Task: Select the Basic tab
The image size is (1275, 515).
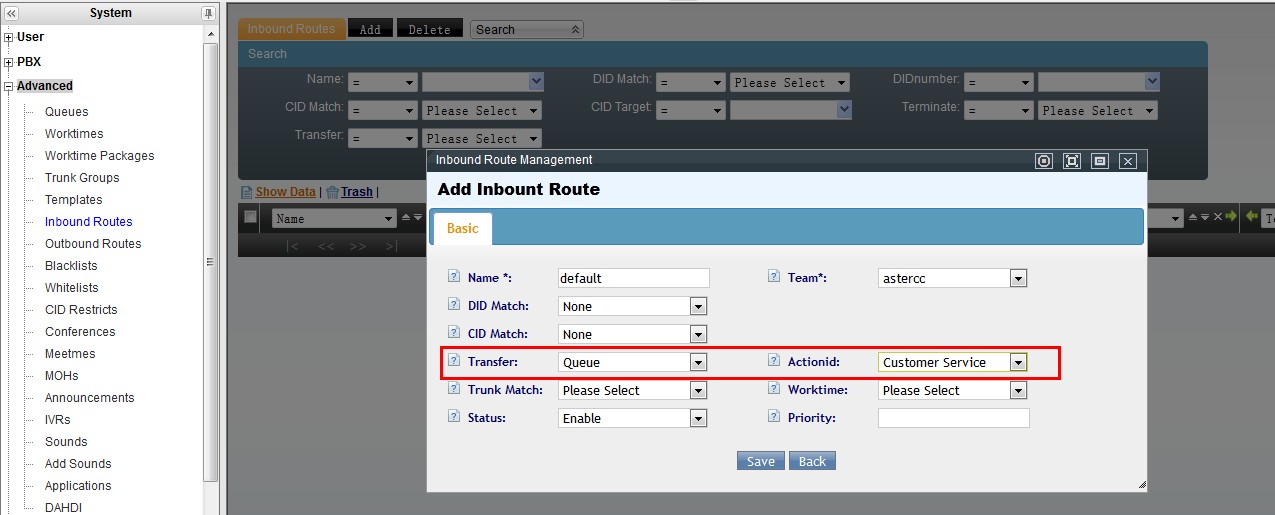Action: [x=462, y=229]
